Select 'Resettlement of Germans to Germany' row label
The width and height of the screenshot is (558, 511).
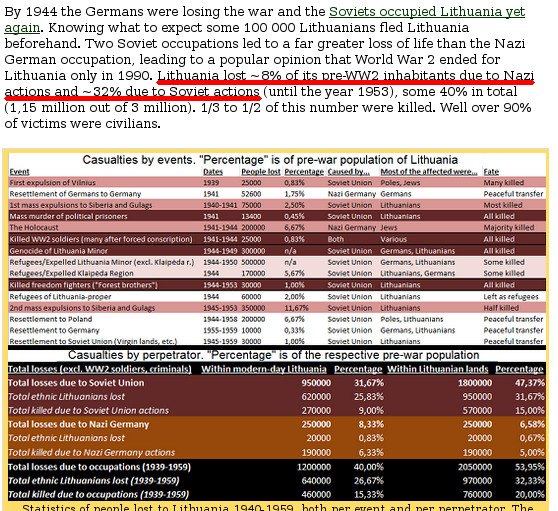click(x=75, y=194)
